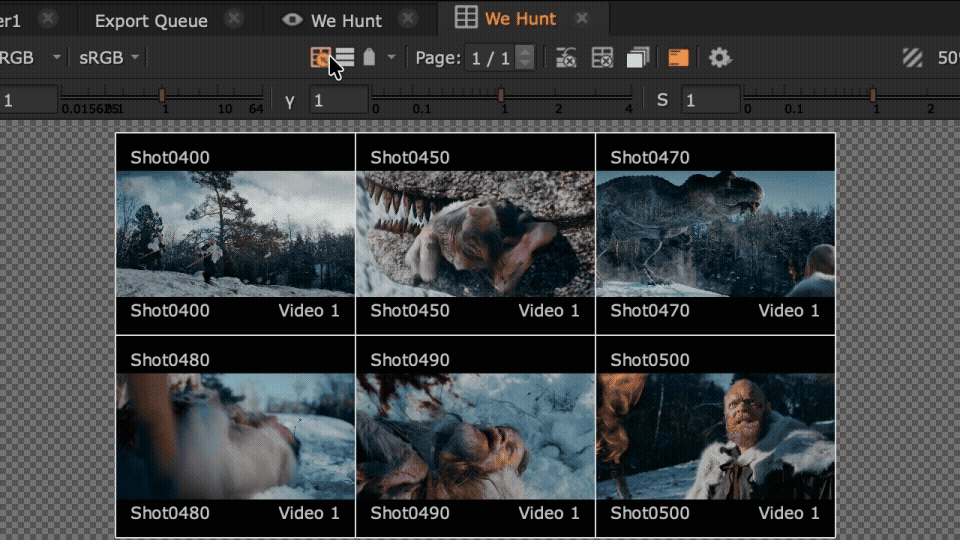Viewport: 960px width, 540px height.
Task: Close the We Hunt viewer tab
Action: [408, 19]
